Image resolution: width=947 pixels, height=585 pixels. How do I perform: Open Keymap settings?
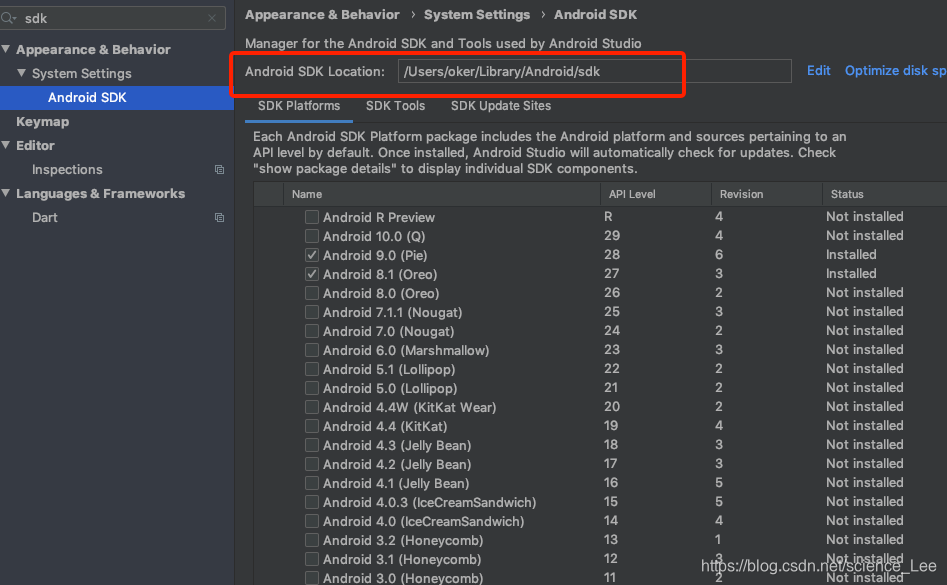42,121
